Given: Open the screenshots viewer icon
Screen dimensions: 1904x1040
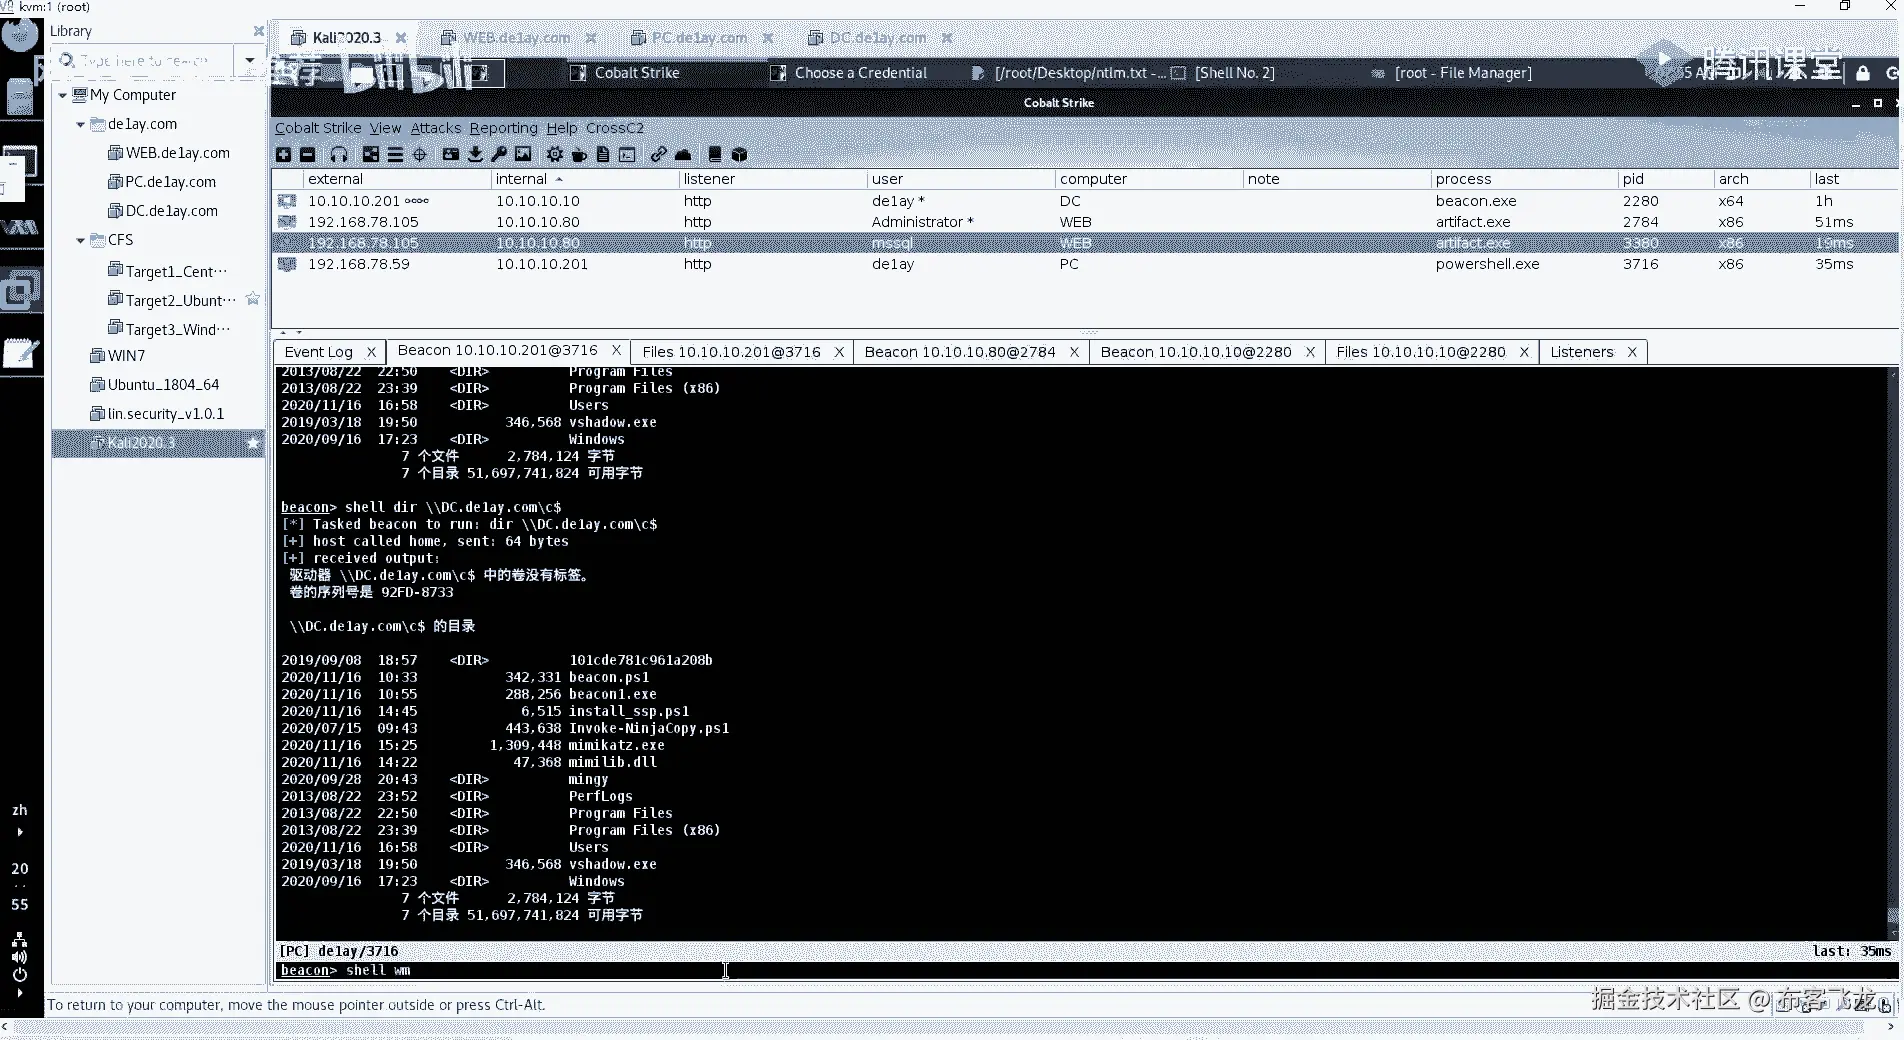Looking at the screenshot, I should pos(523,154).
